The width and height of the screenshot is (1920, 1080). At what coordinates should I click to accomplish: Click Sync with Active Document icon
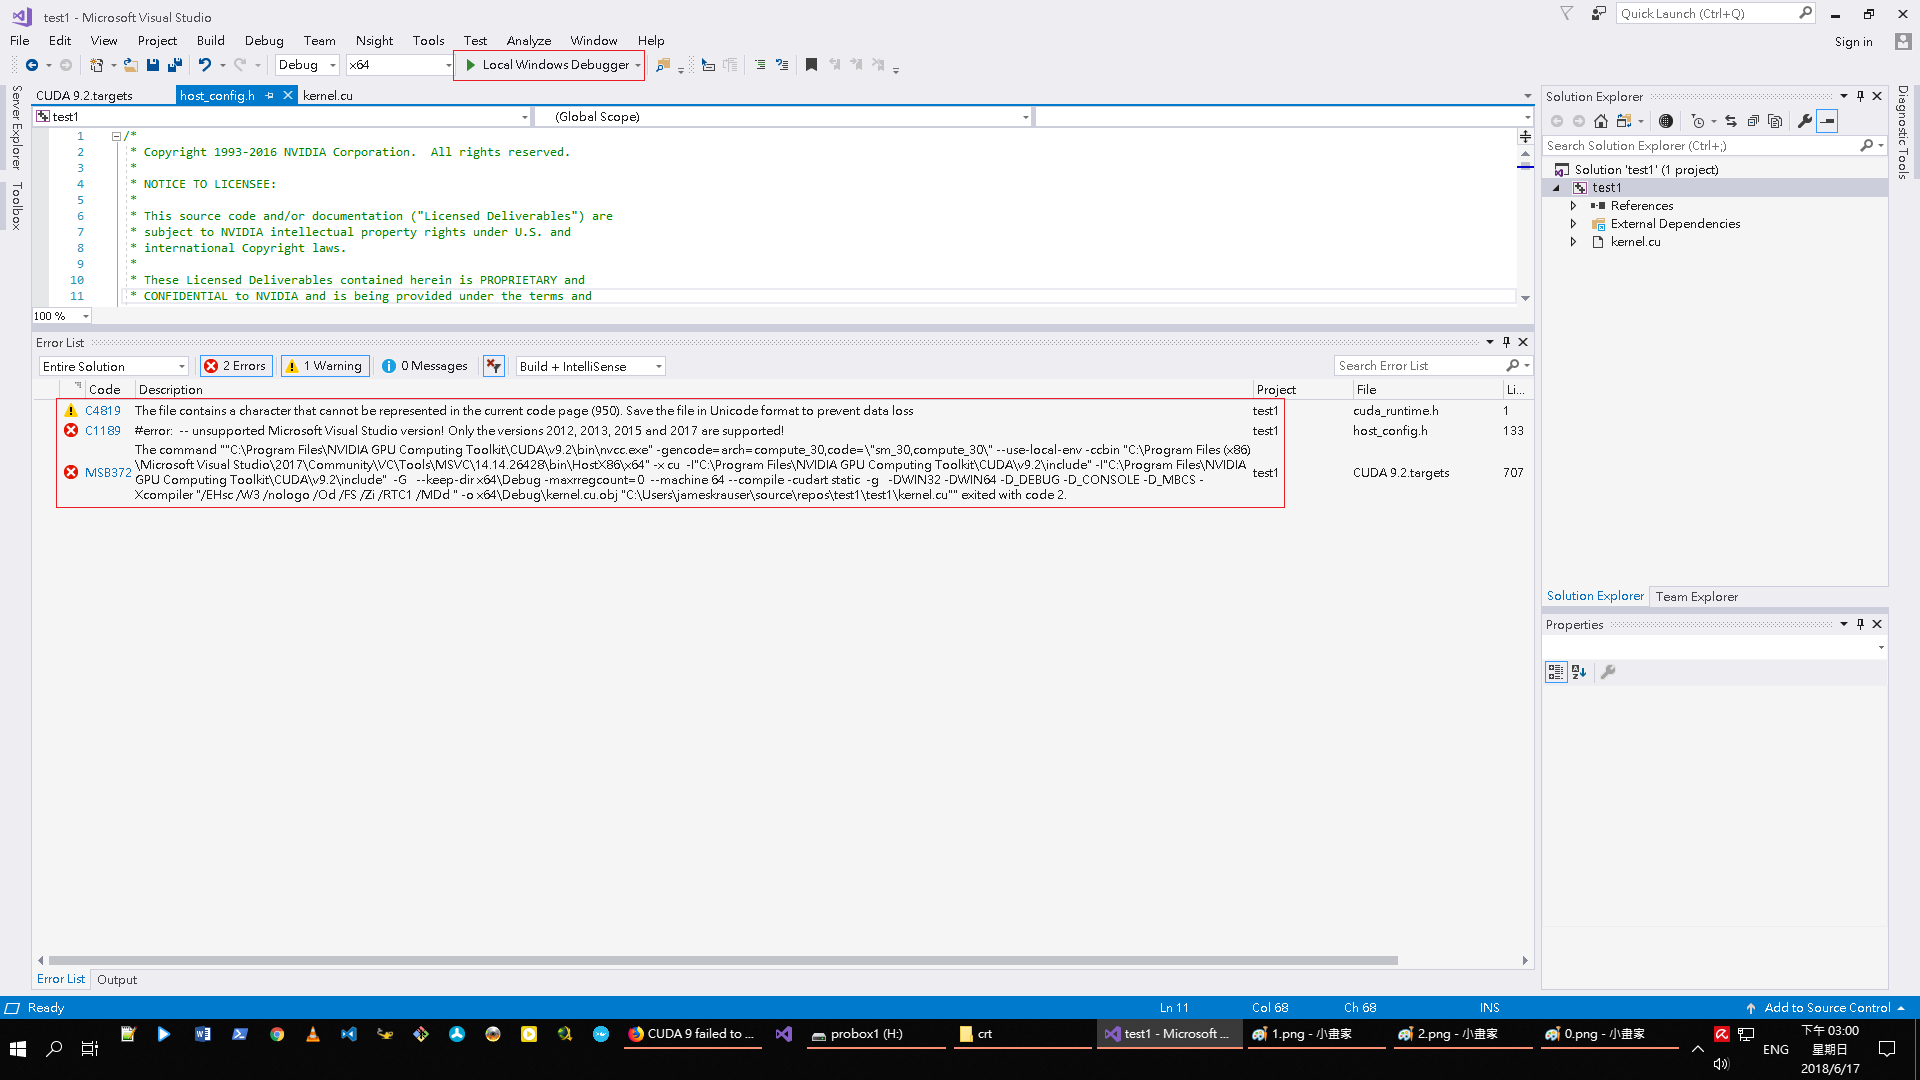(1731, 121)
